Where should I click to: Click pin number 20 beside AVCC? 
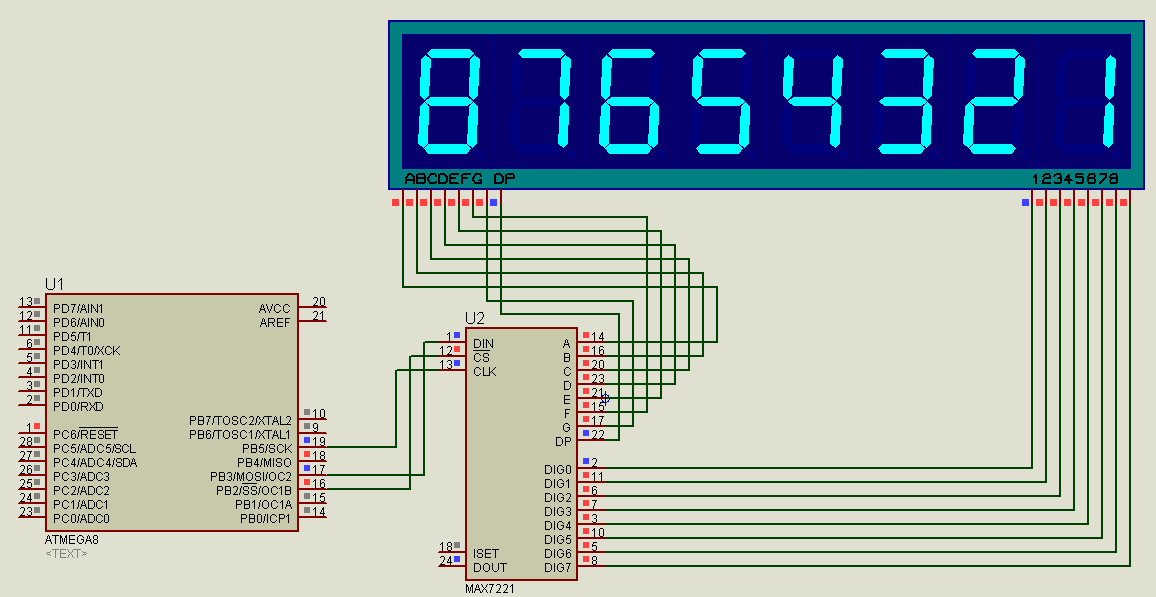(318, 301)
